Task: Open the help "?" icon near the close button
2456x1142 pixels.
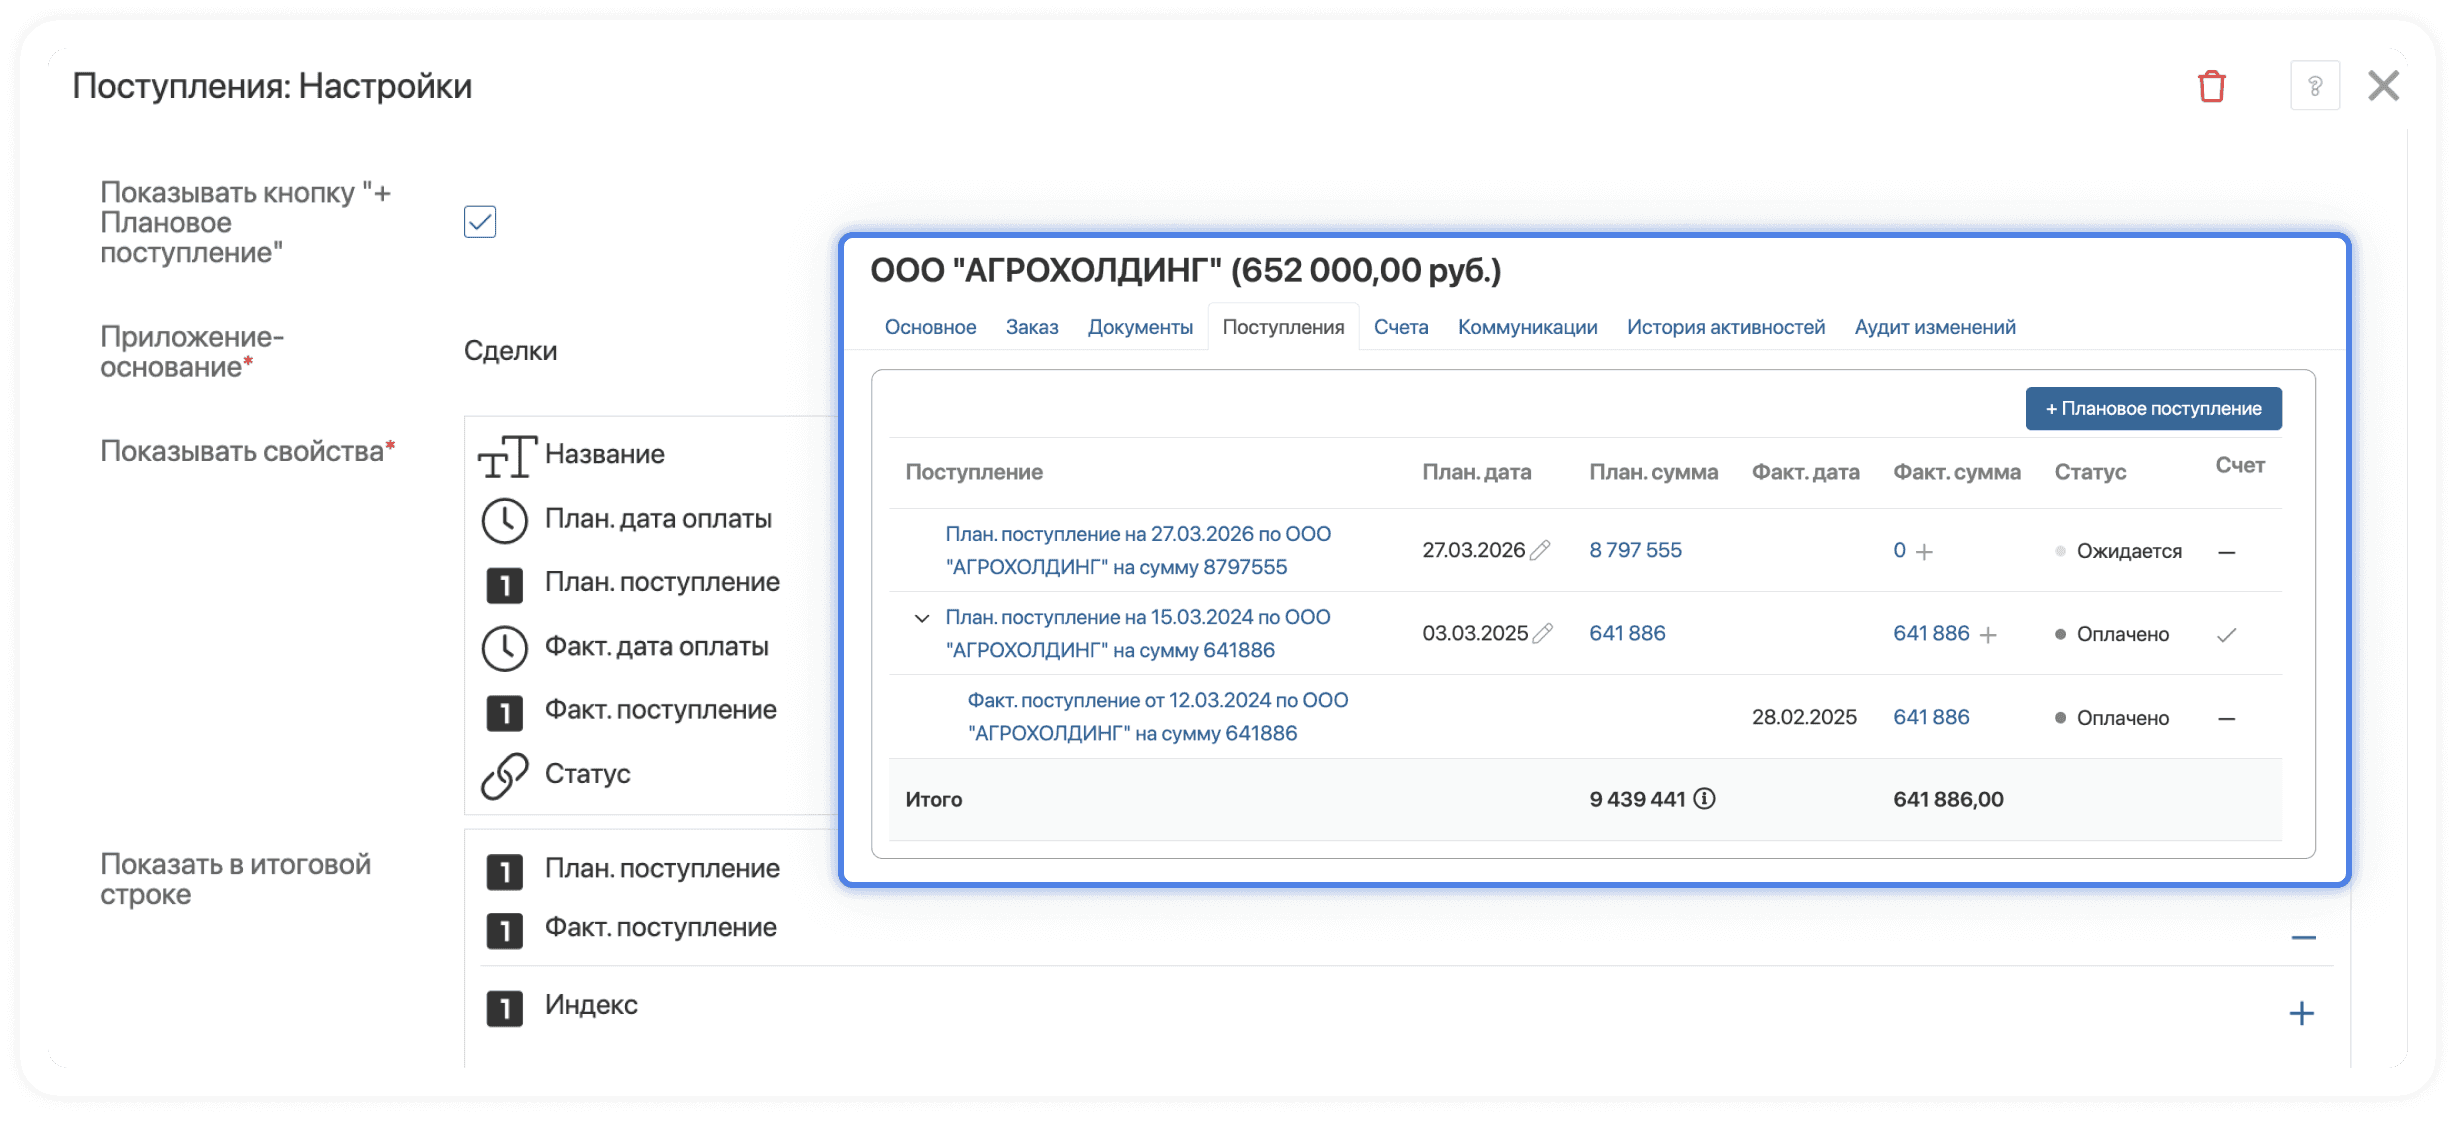Action: (x=2316, y=86)
